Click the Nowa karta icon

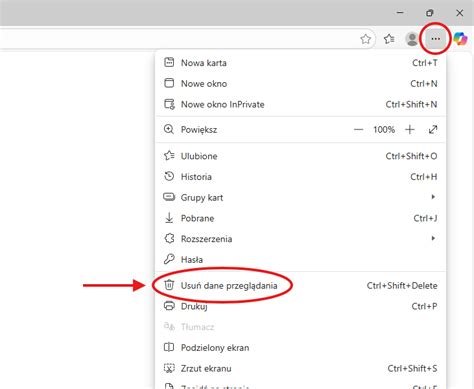coord(169,62)
